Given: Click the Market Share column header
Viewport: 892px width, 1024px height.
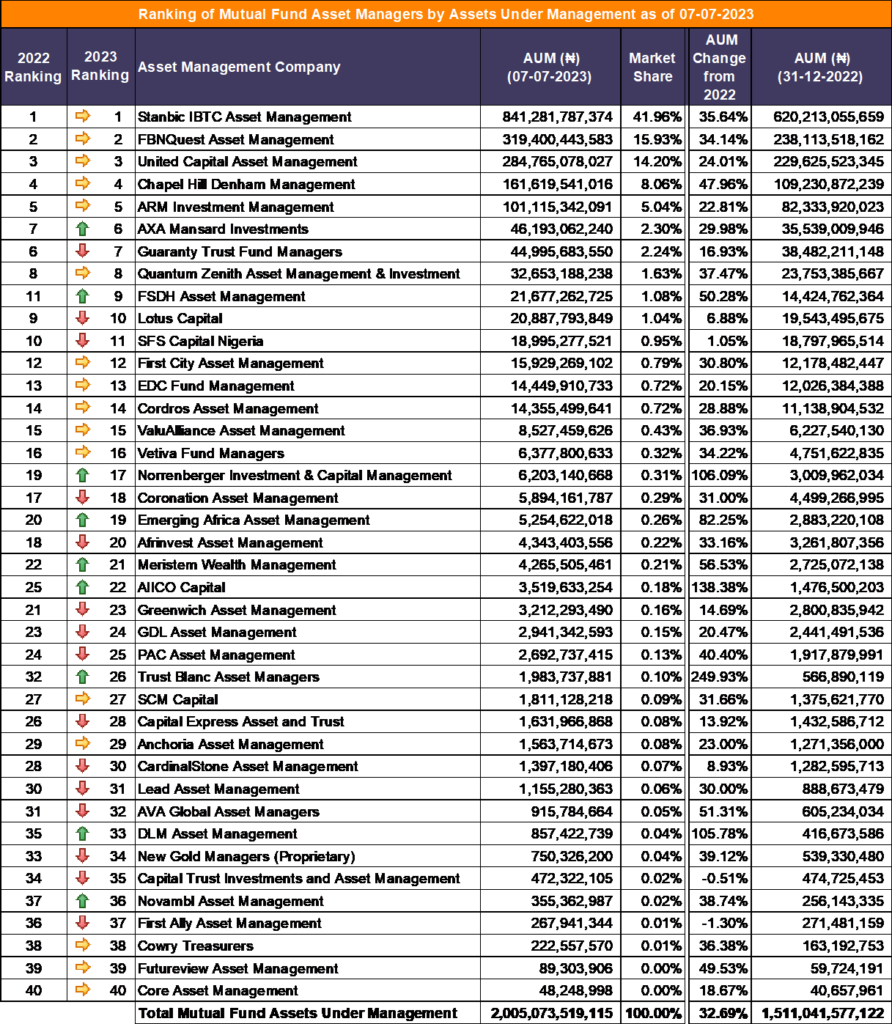Looking at the screenshot, I should [x=652, y=67].
